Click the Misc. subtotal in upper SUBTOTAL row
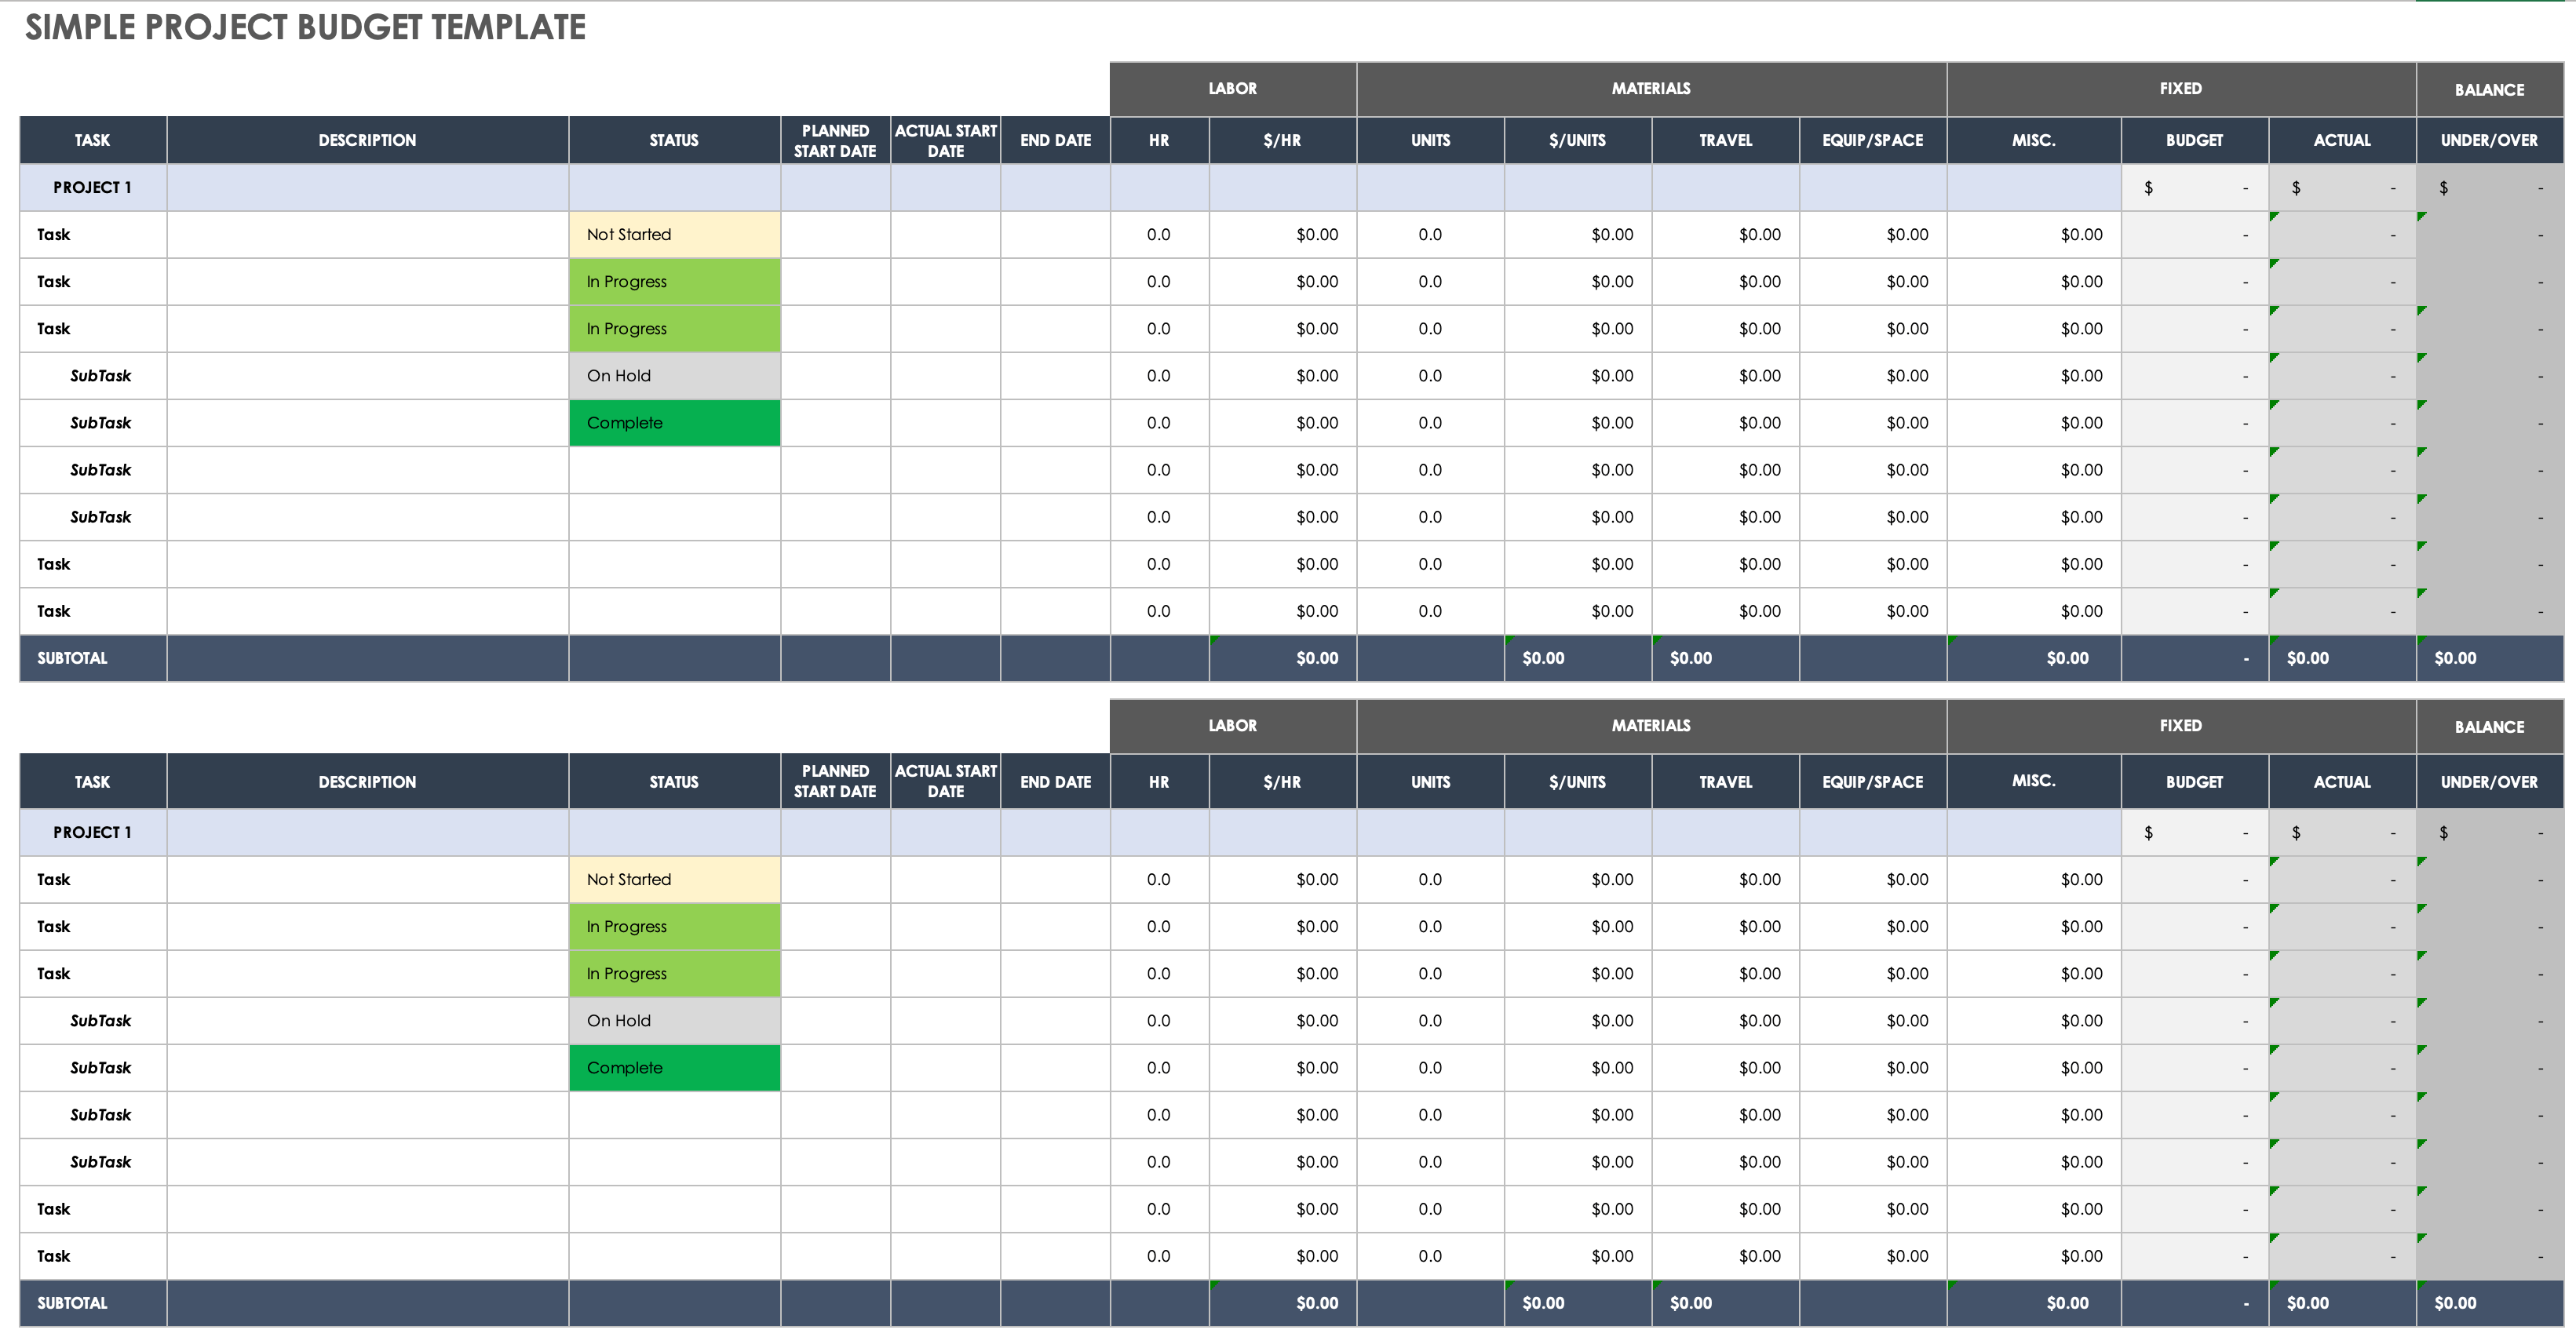Viewport: 2576px width, 1337px height. (x=2034, y=658)
